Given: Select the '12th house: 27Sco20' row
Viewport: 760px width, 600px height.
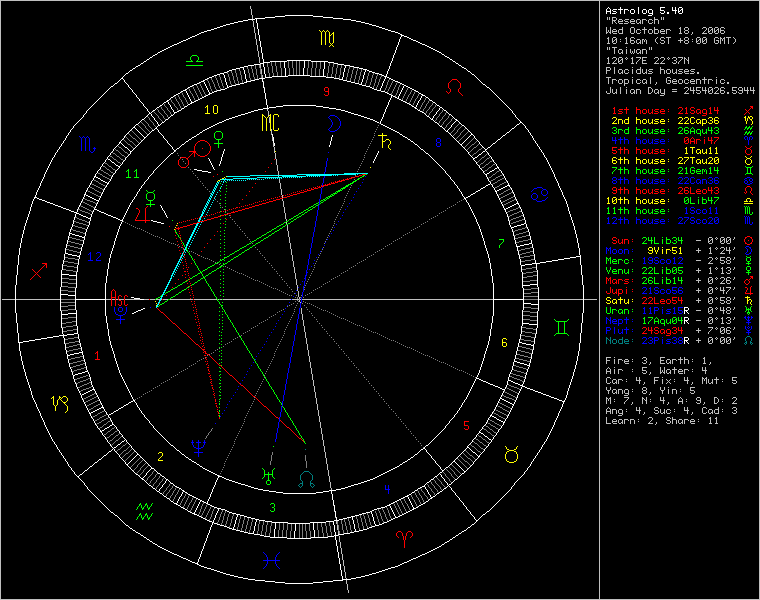Looking at the screenshot, I should [680, 221].
